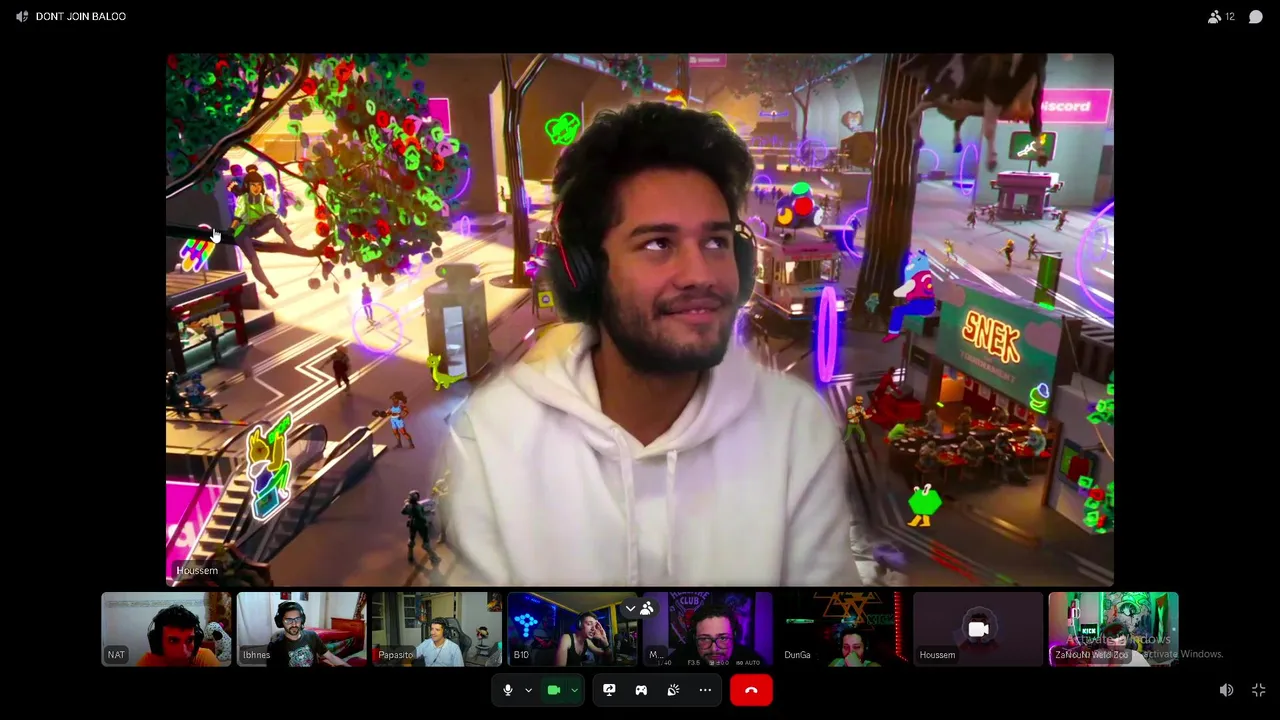This screenshot has height=720, width=1280.
Task: Show the member list with 12 participants
Action: (1221, 16)
